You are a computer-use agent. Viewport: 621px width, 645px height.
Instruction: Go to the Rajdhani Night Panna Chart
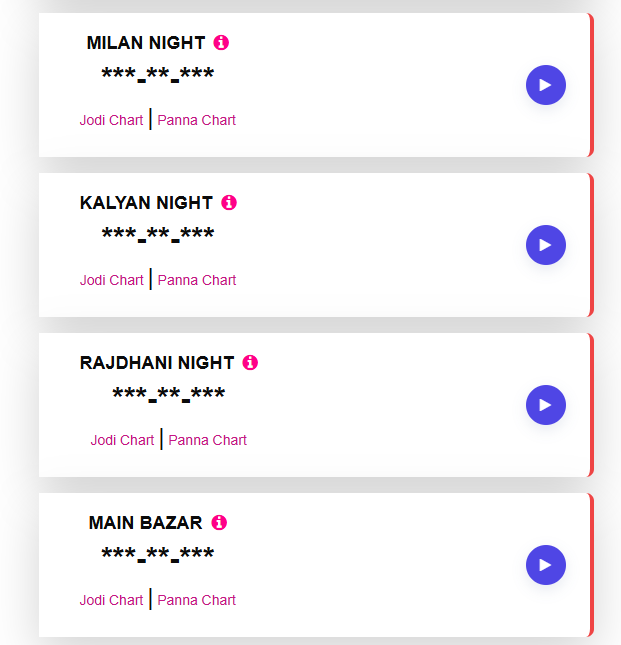(208, 440)
